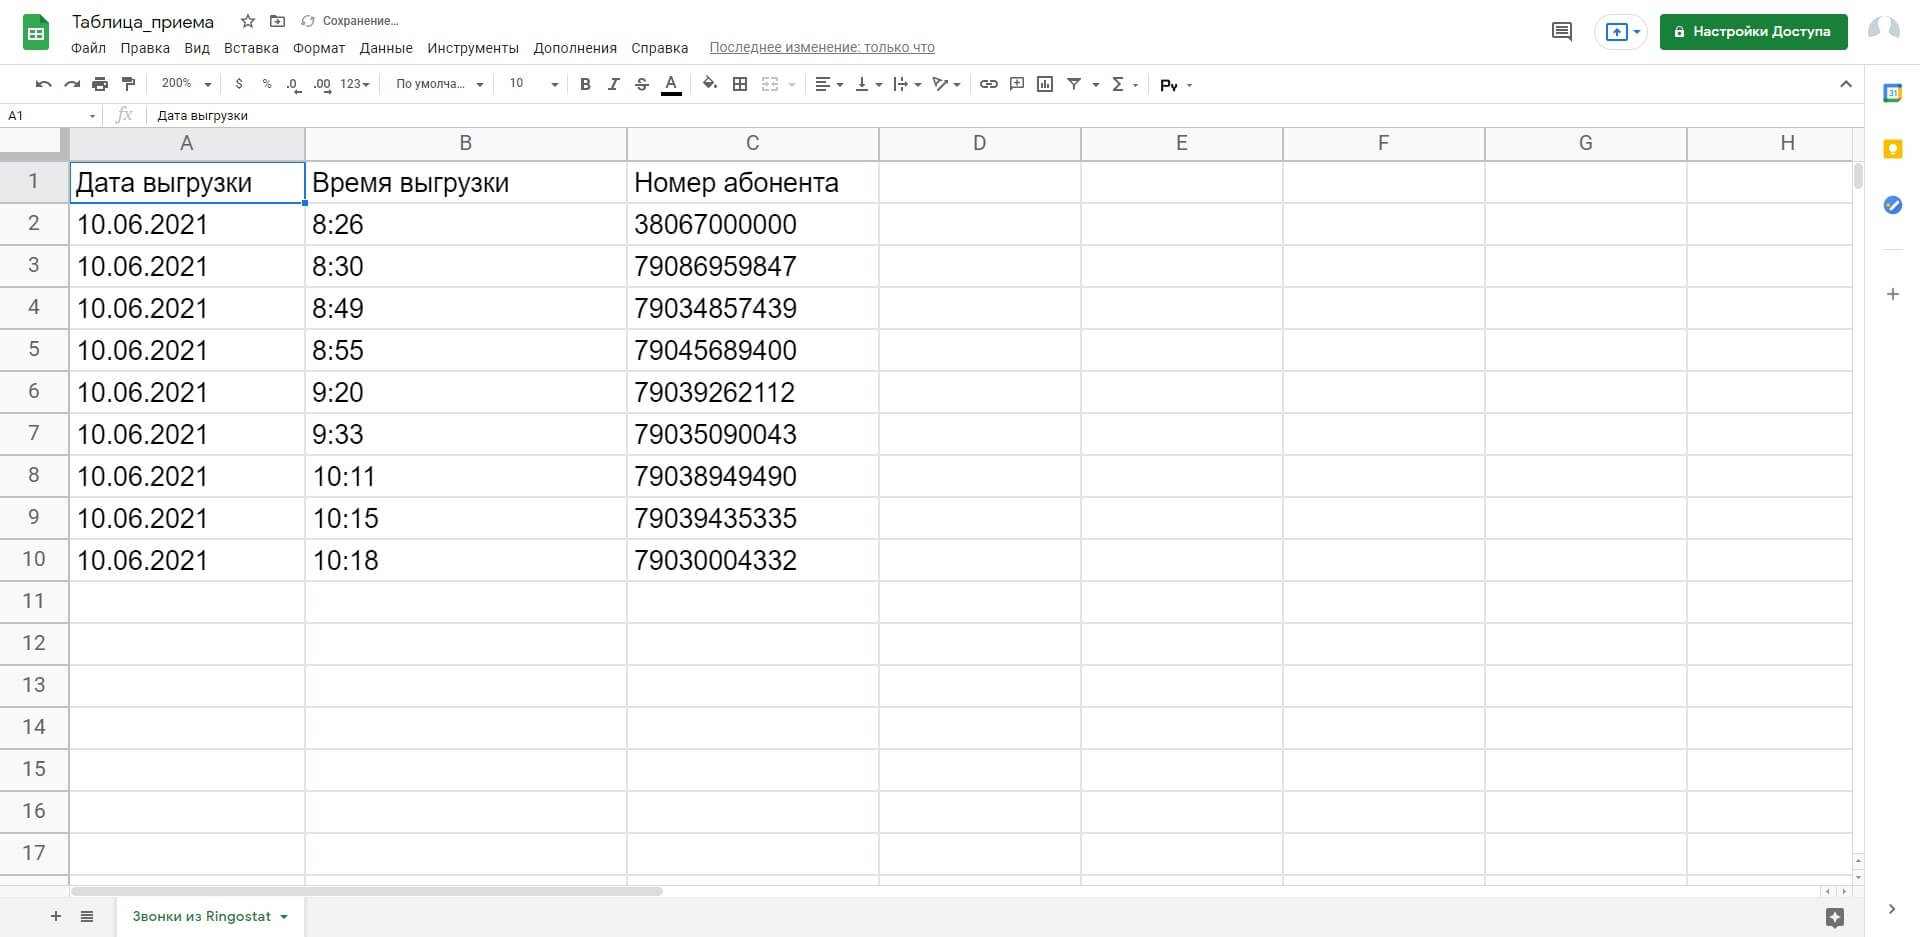Screen dimensions: 1920x937
Task: Apply percent format icon
Action: pos(266,84)
